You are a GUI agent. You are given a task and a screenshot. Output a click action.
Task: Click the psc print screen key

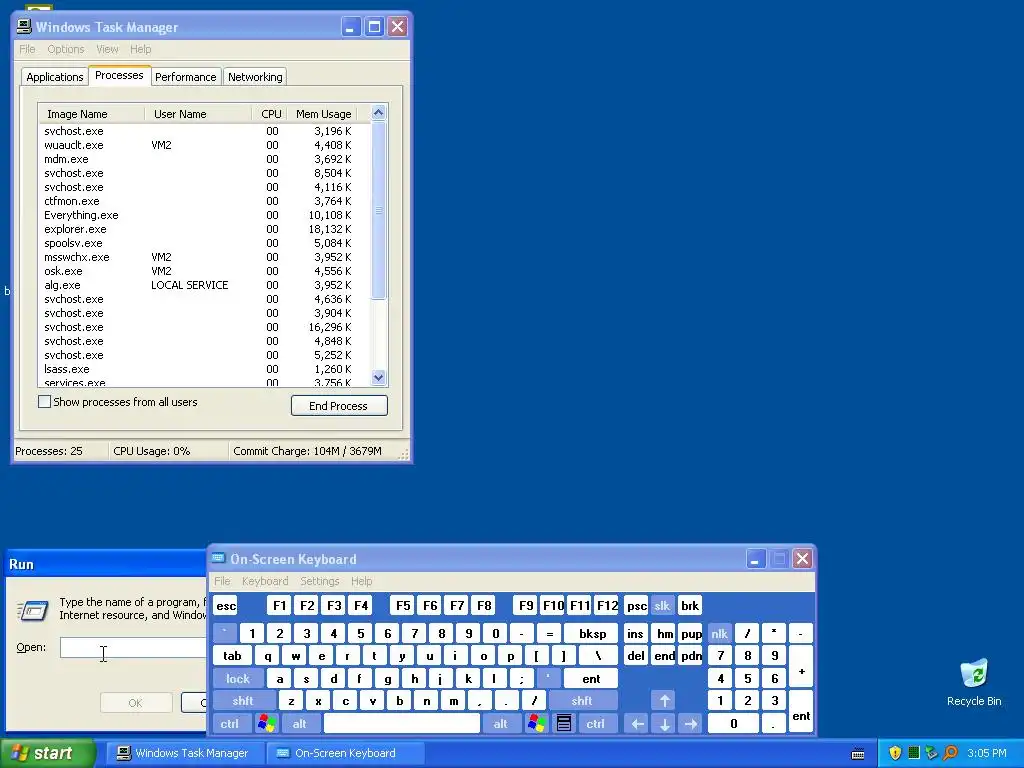(x=637, y=605)
